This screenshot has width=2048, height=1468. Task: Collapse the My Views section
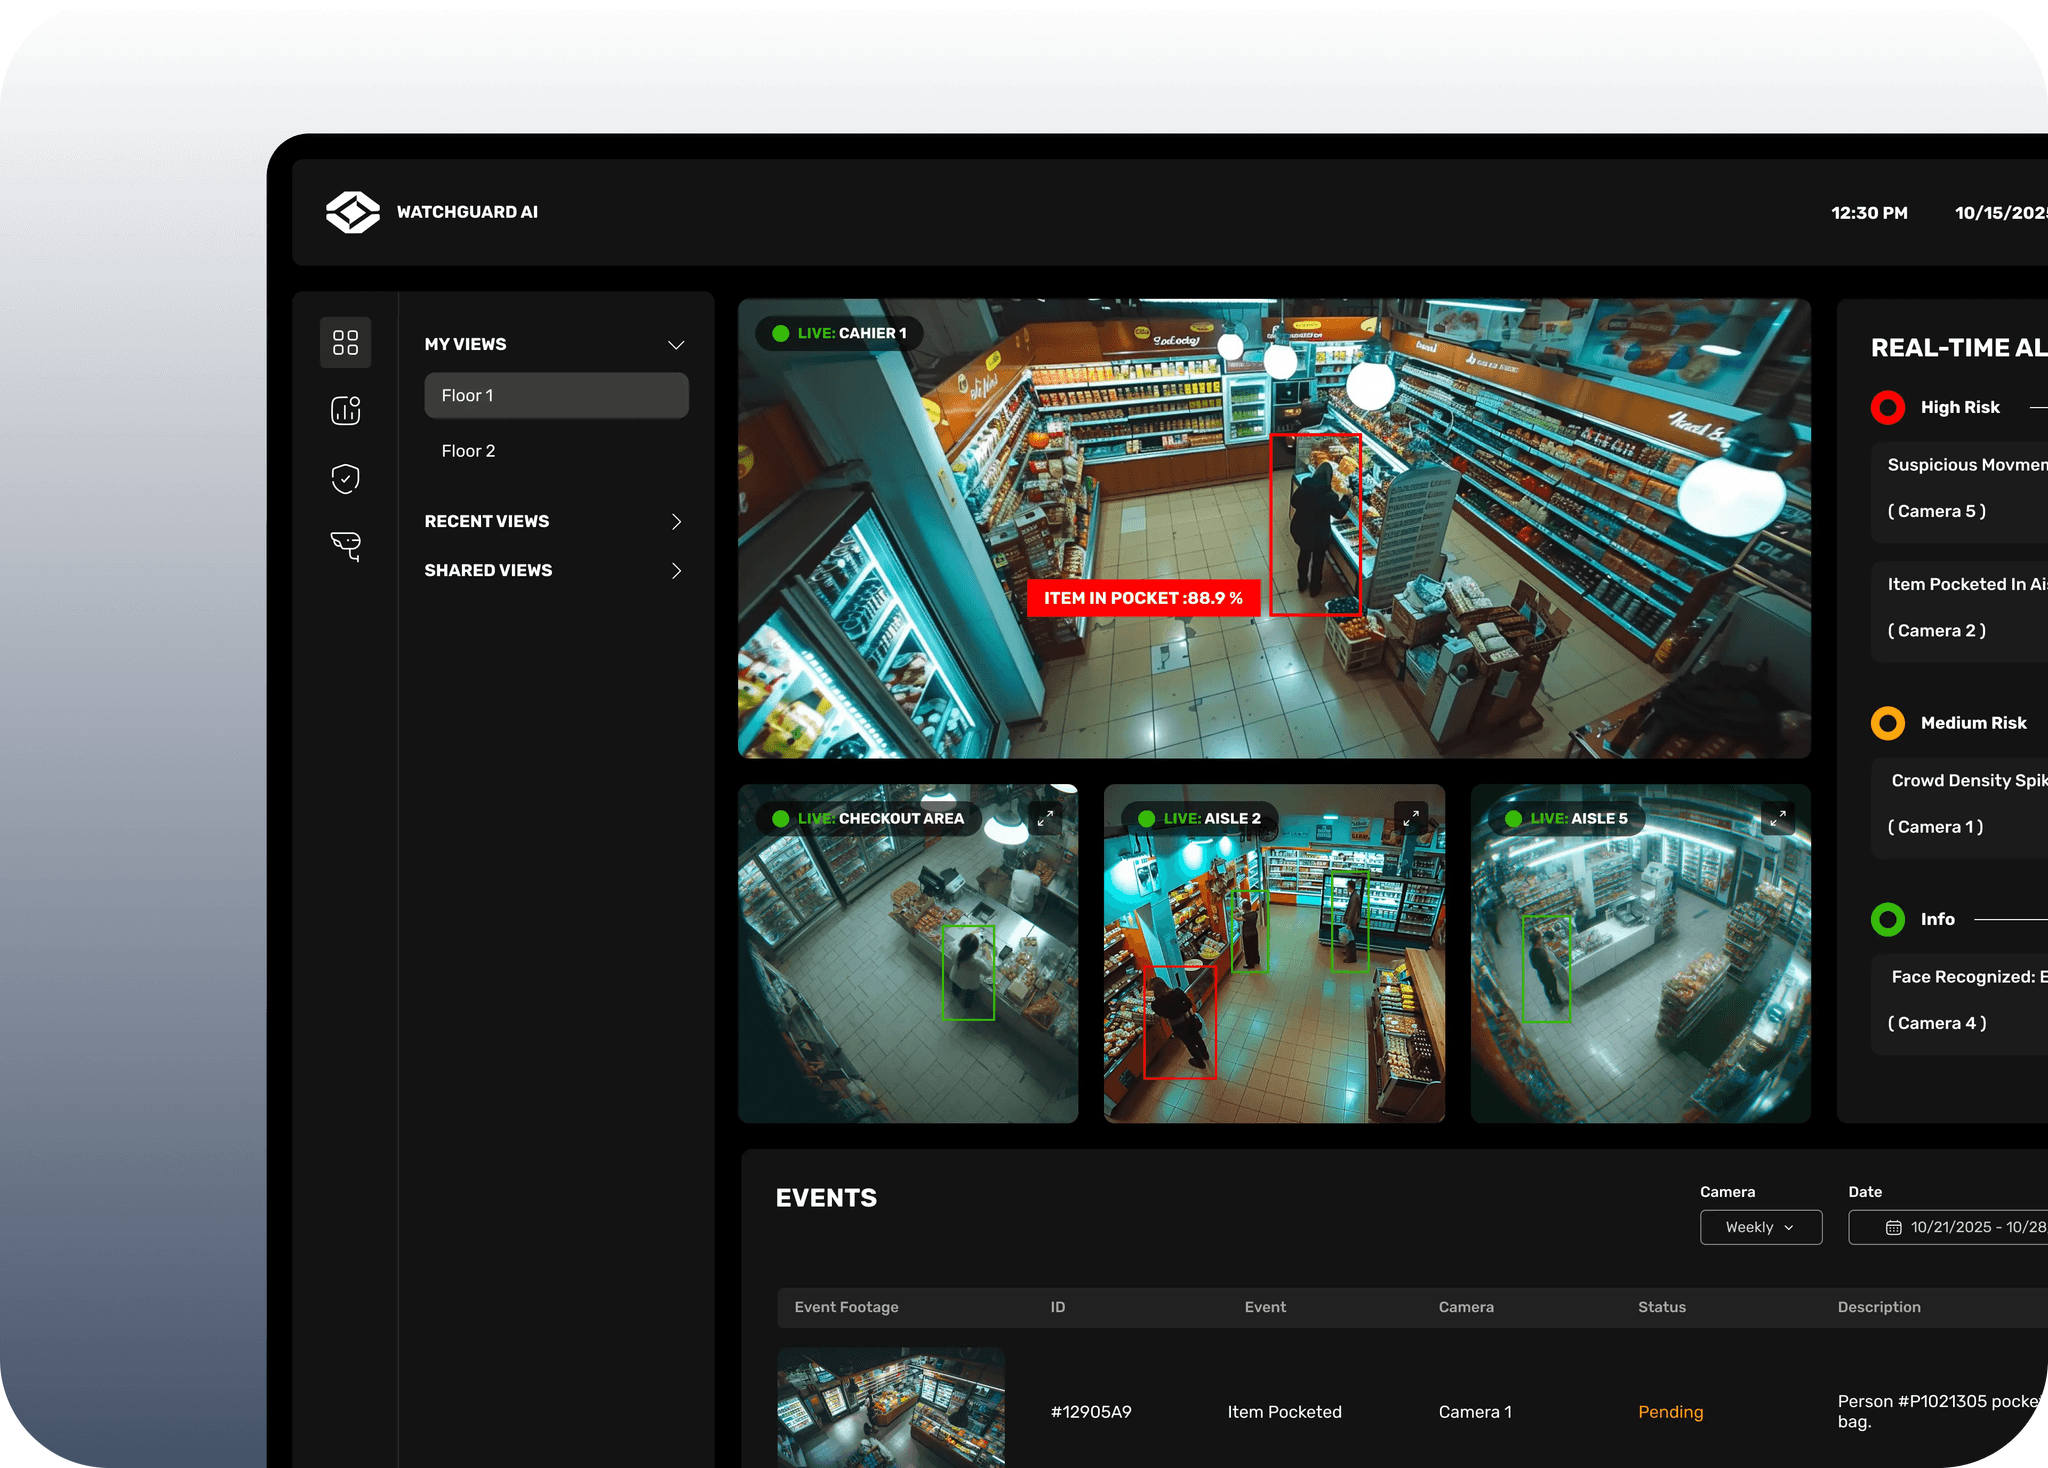click(x=676, y=344)
